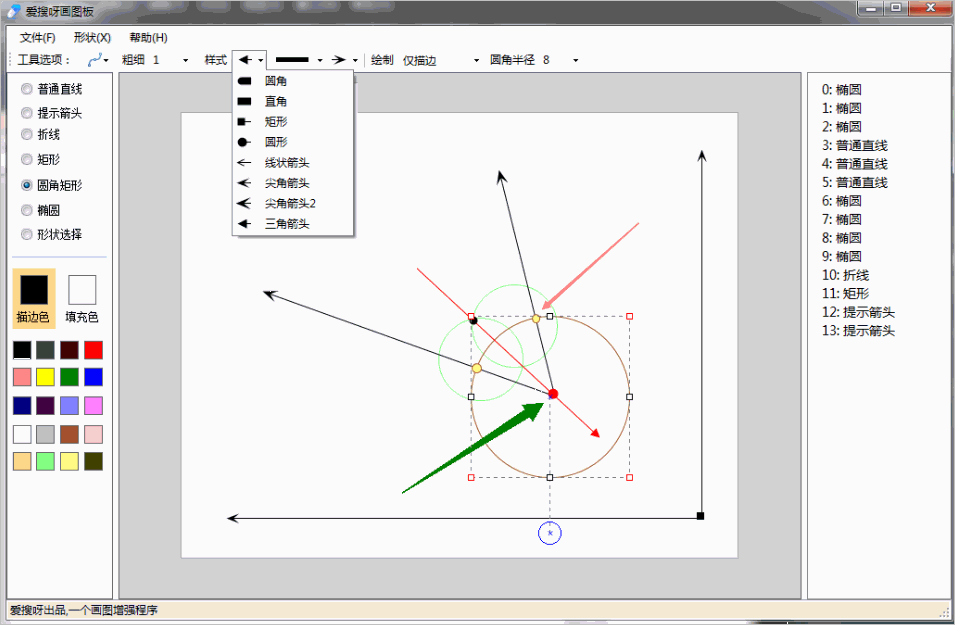This screenshot has height=625, width=955.
Task: Click the black square endpoint on canvas
Action: coord(700,516)
